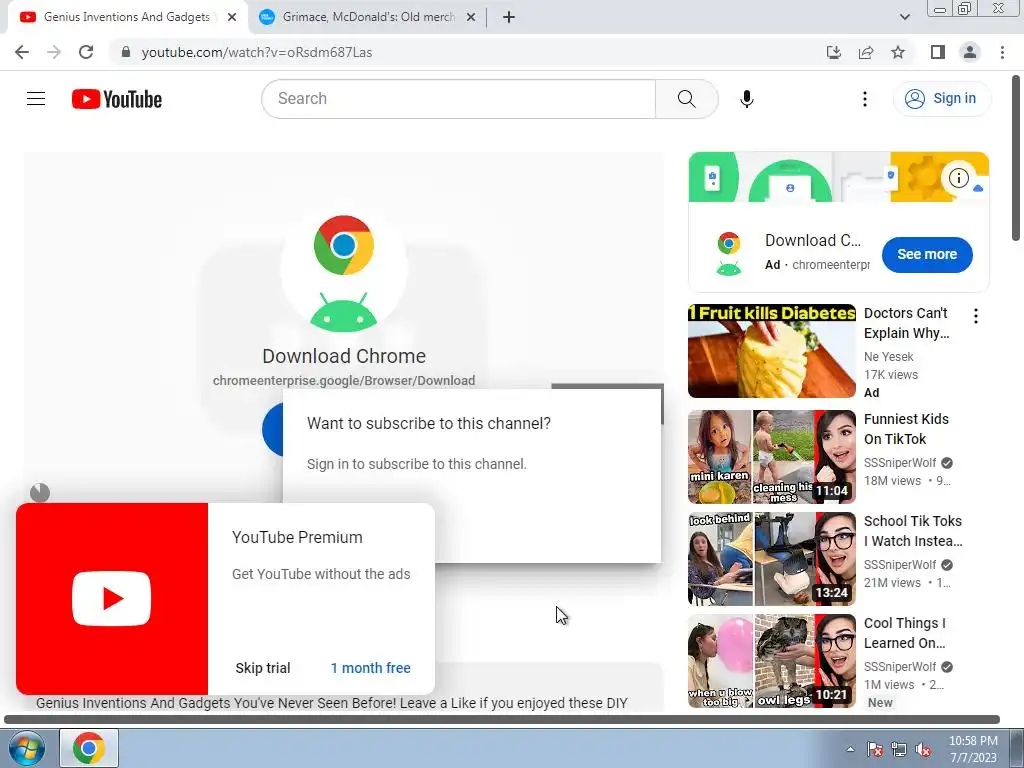
Task: Click Chrome icon in taskbar
Action: (x=89, y=748)
